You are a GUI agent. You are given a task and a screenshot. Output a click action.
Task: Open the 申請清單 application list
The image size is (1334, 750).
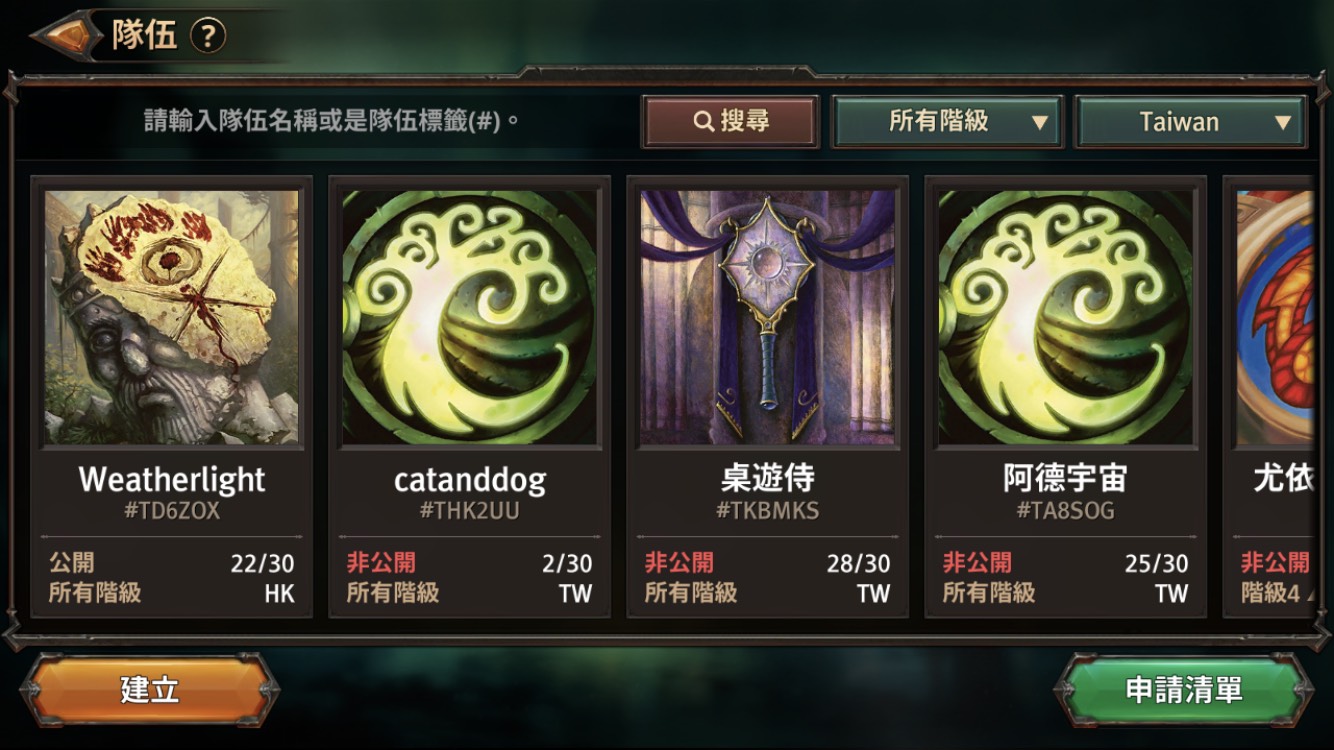tap(1184, 690)
